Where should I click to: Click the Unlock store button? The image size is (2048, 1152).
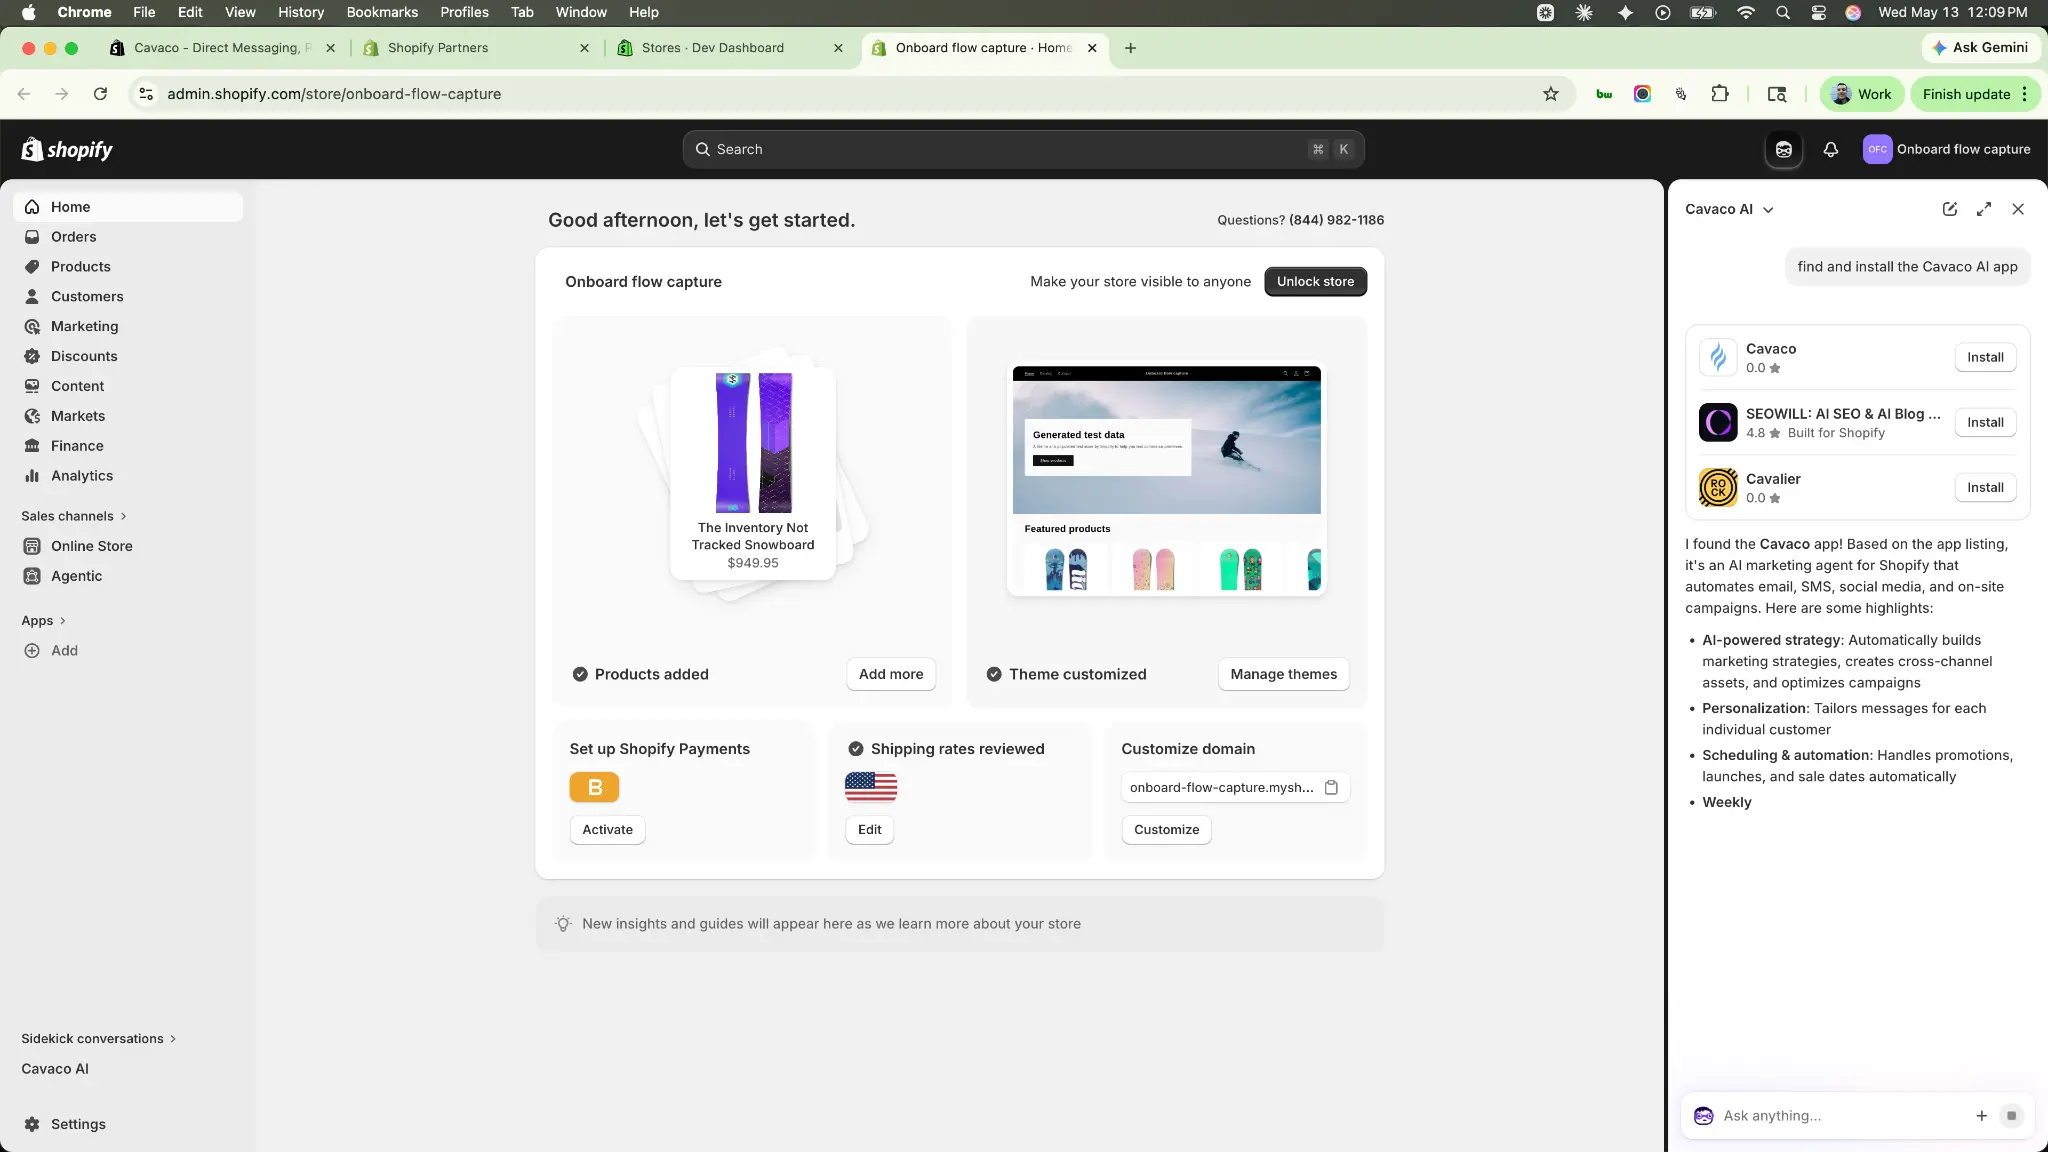coord(1315,281)
